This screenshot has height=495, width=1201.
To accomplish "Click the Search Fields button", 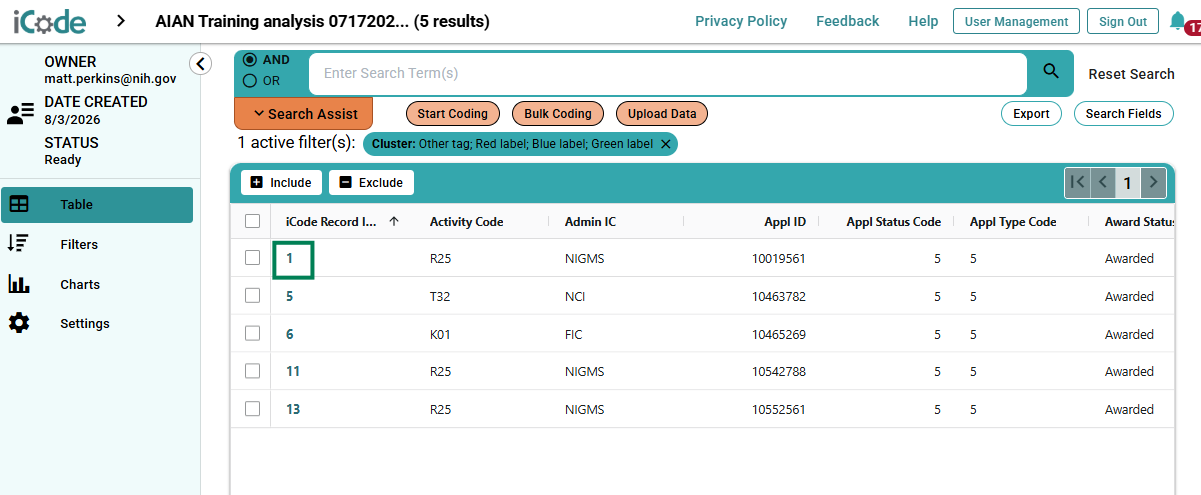I will tap(1124, 114).
